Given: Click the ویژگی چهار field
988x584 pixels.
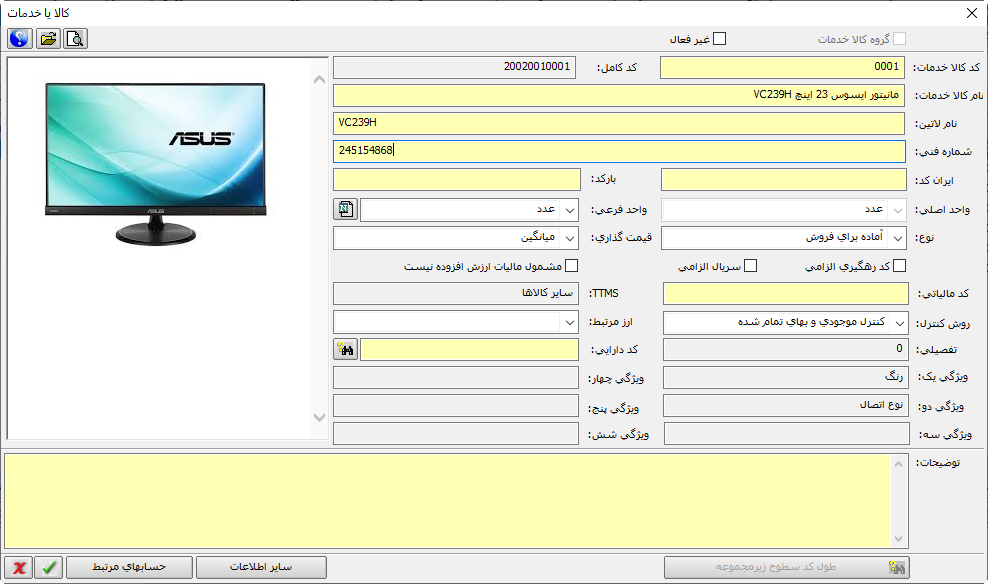Looking at the screenshot, I should coord(456,378).
